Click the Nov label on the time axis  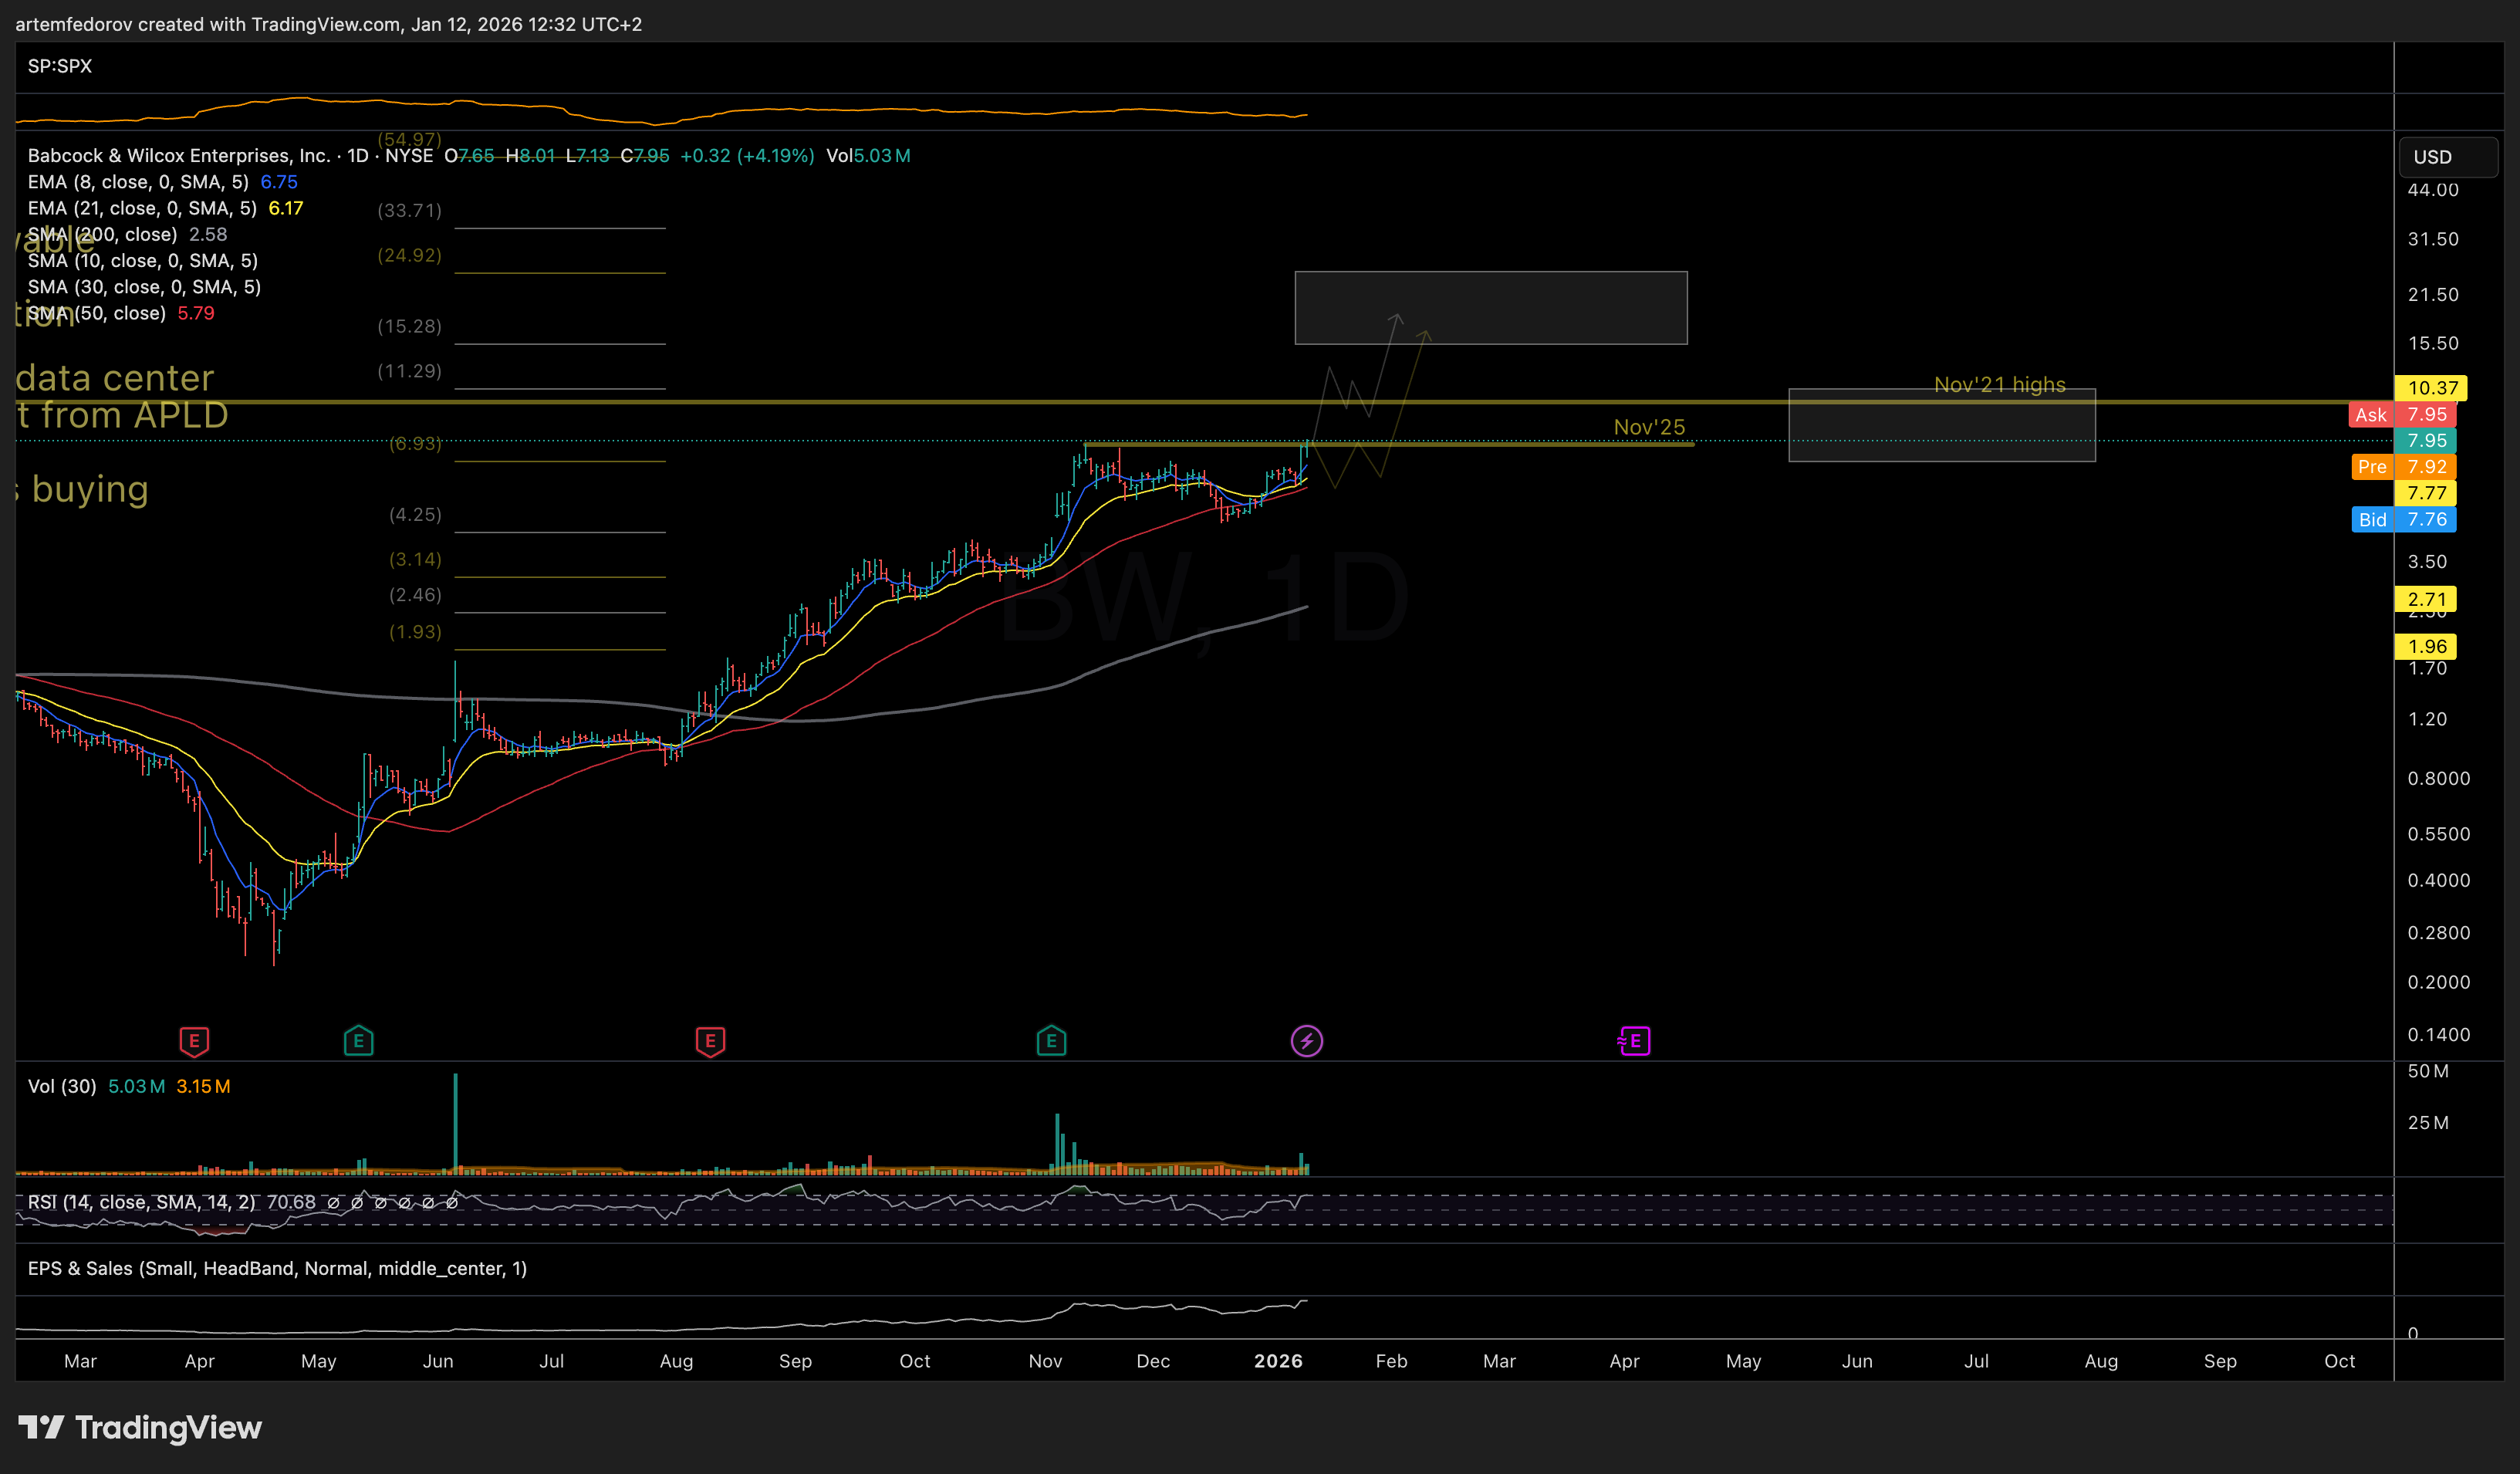(1045, 1361)
